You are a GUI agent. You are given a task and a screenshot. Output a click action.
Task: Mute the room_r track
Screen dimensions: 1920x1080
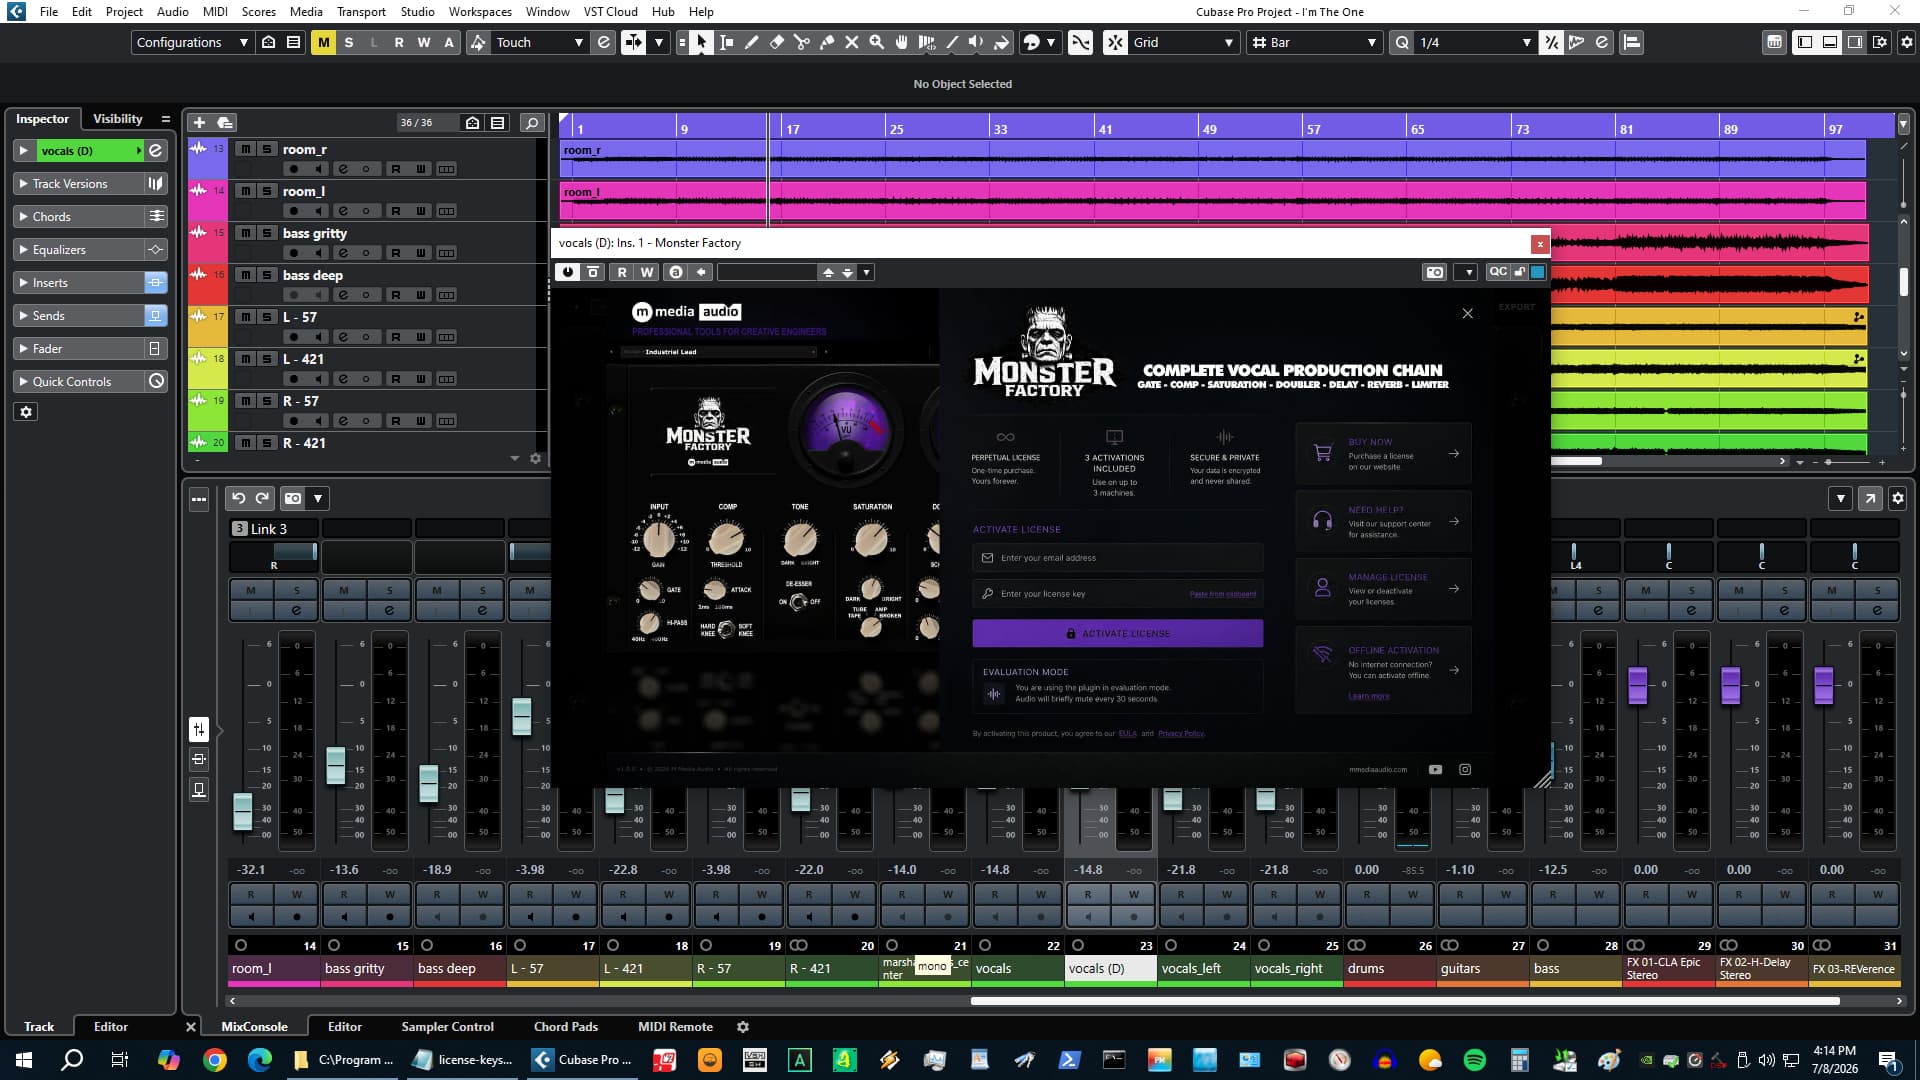click(x=246, y=149)
